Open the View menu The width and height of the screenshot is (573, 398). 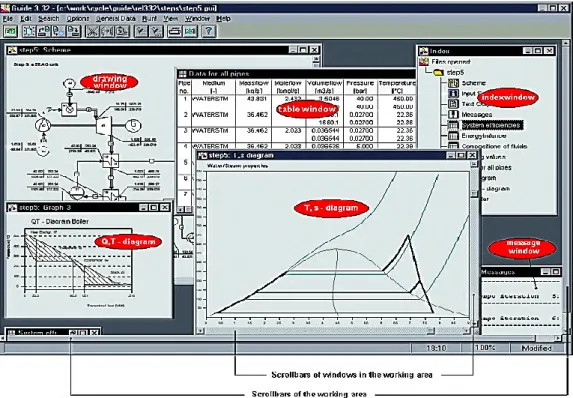click(x=170, y=19)
